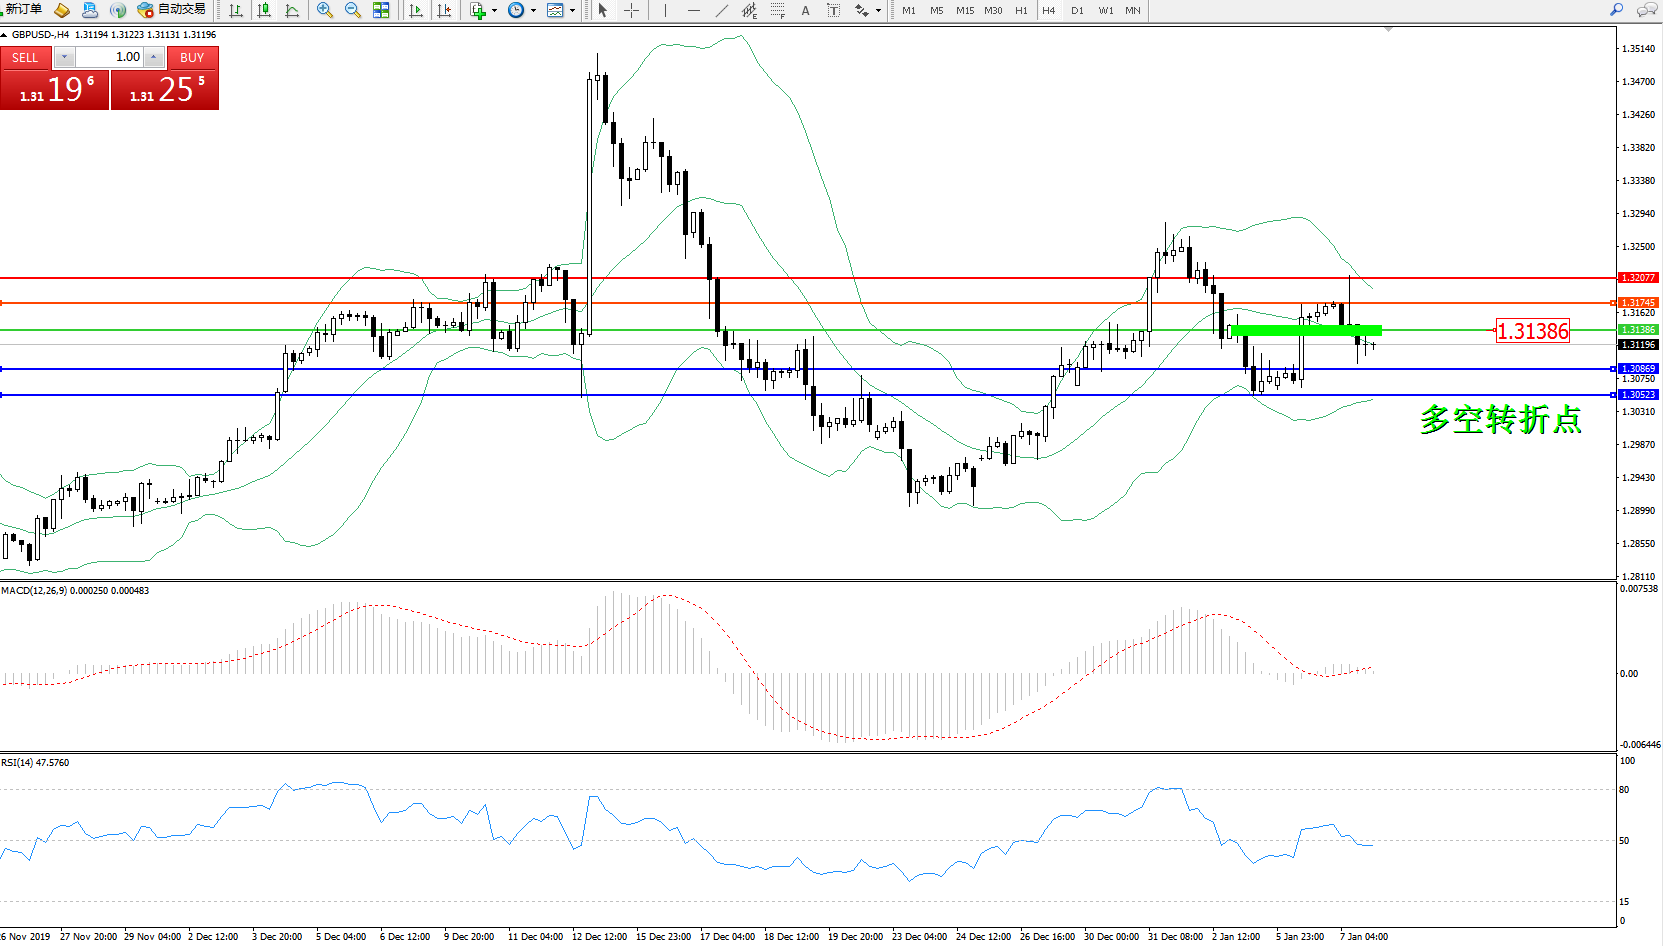Select the crosshair cursor tool

pos(632,10)
